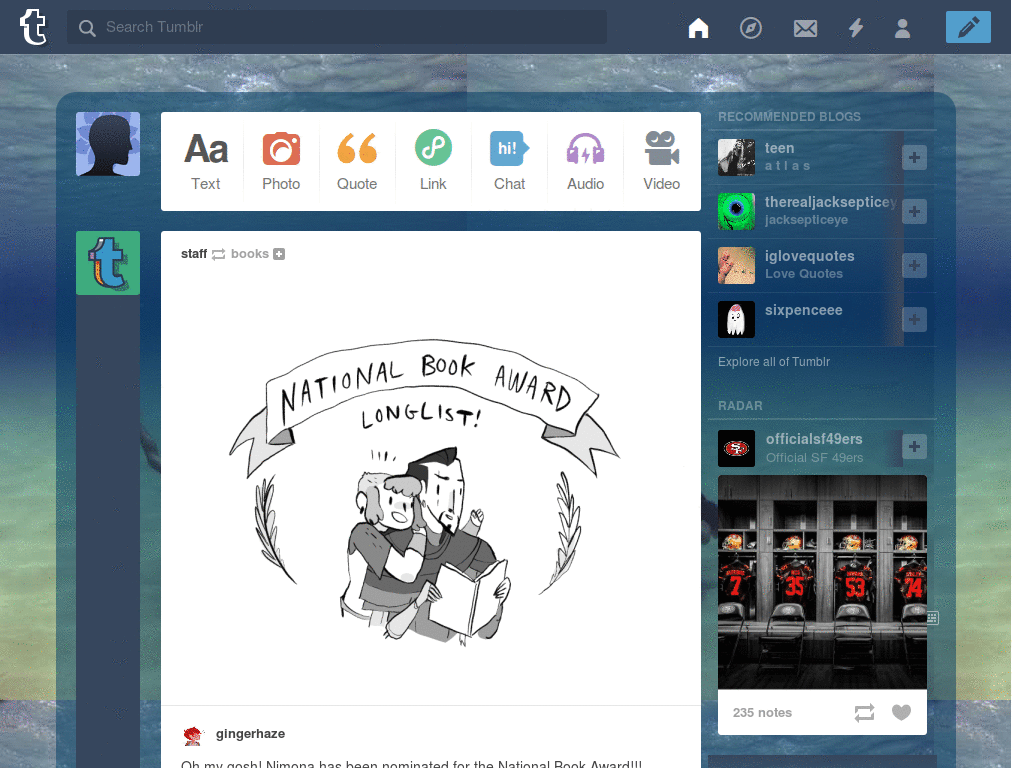The width and height of the screenshot is (1024, 768).
Task: Focus the Search Tumblr field
Action: click(336, 27)
